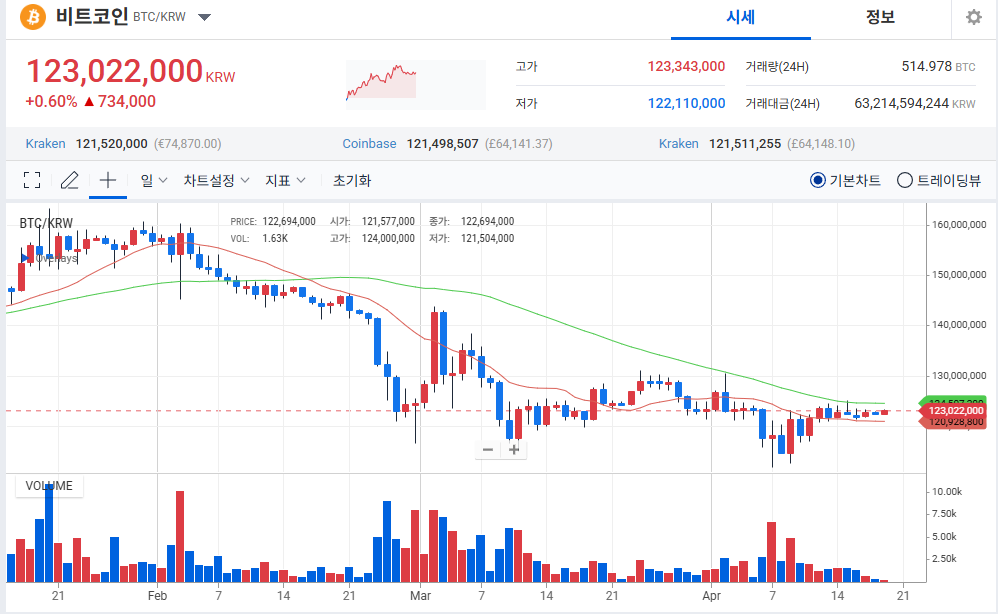Click the Apr date label on axis
This screenshot has width=998, height=614.
coord(712,596)
